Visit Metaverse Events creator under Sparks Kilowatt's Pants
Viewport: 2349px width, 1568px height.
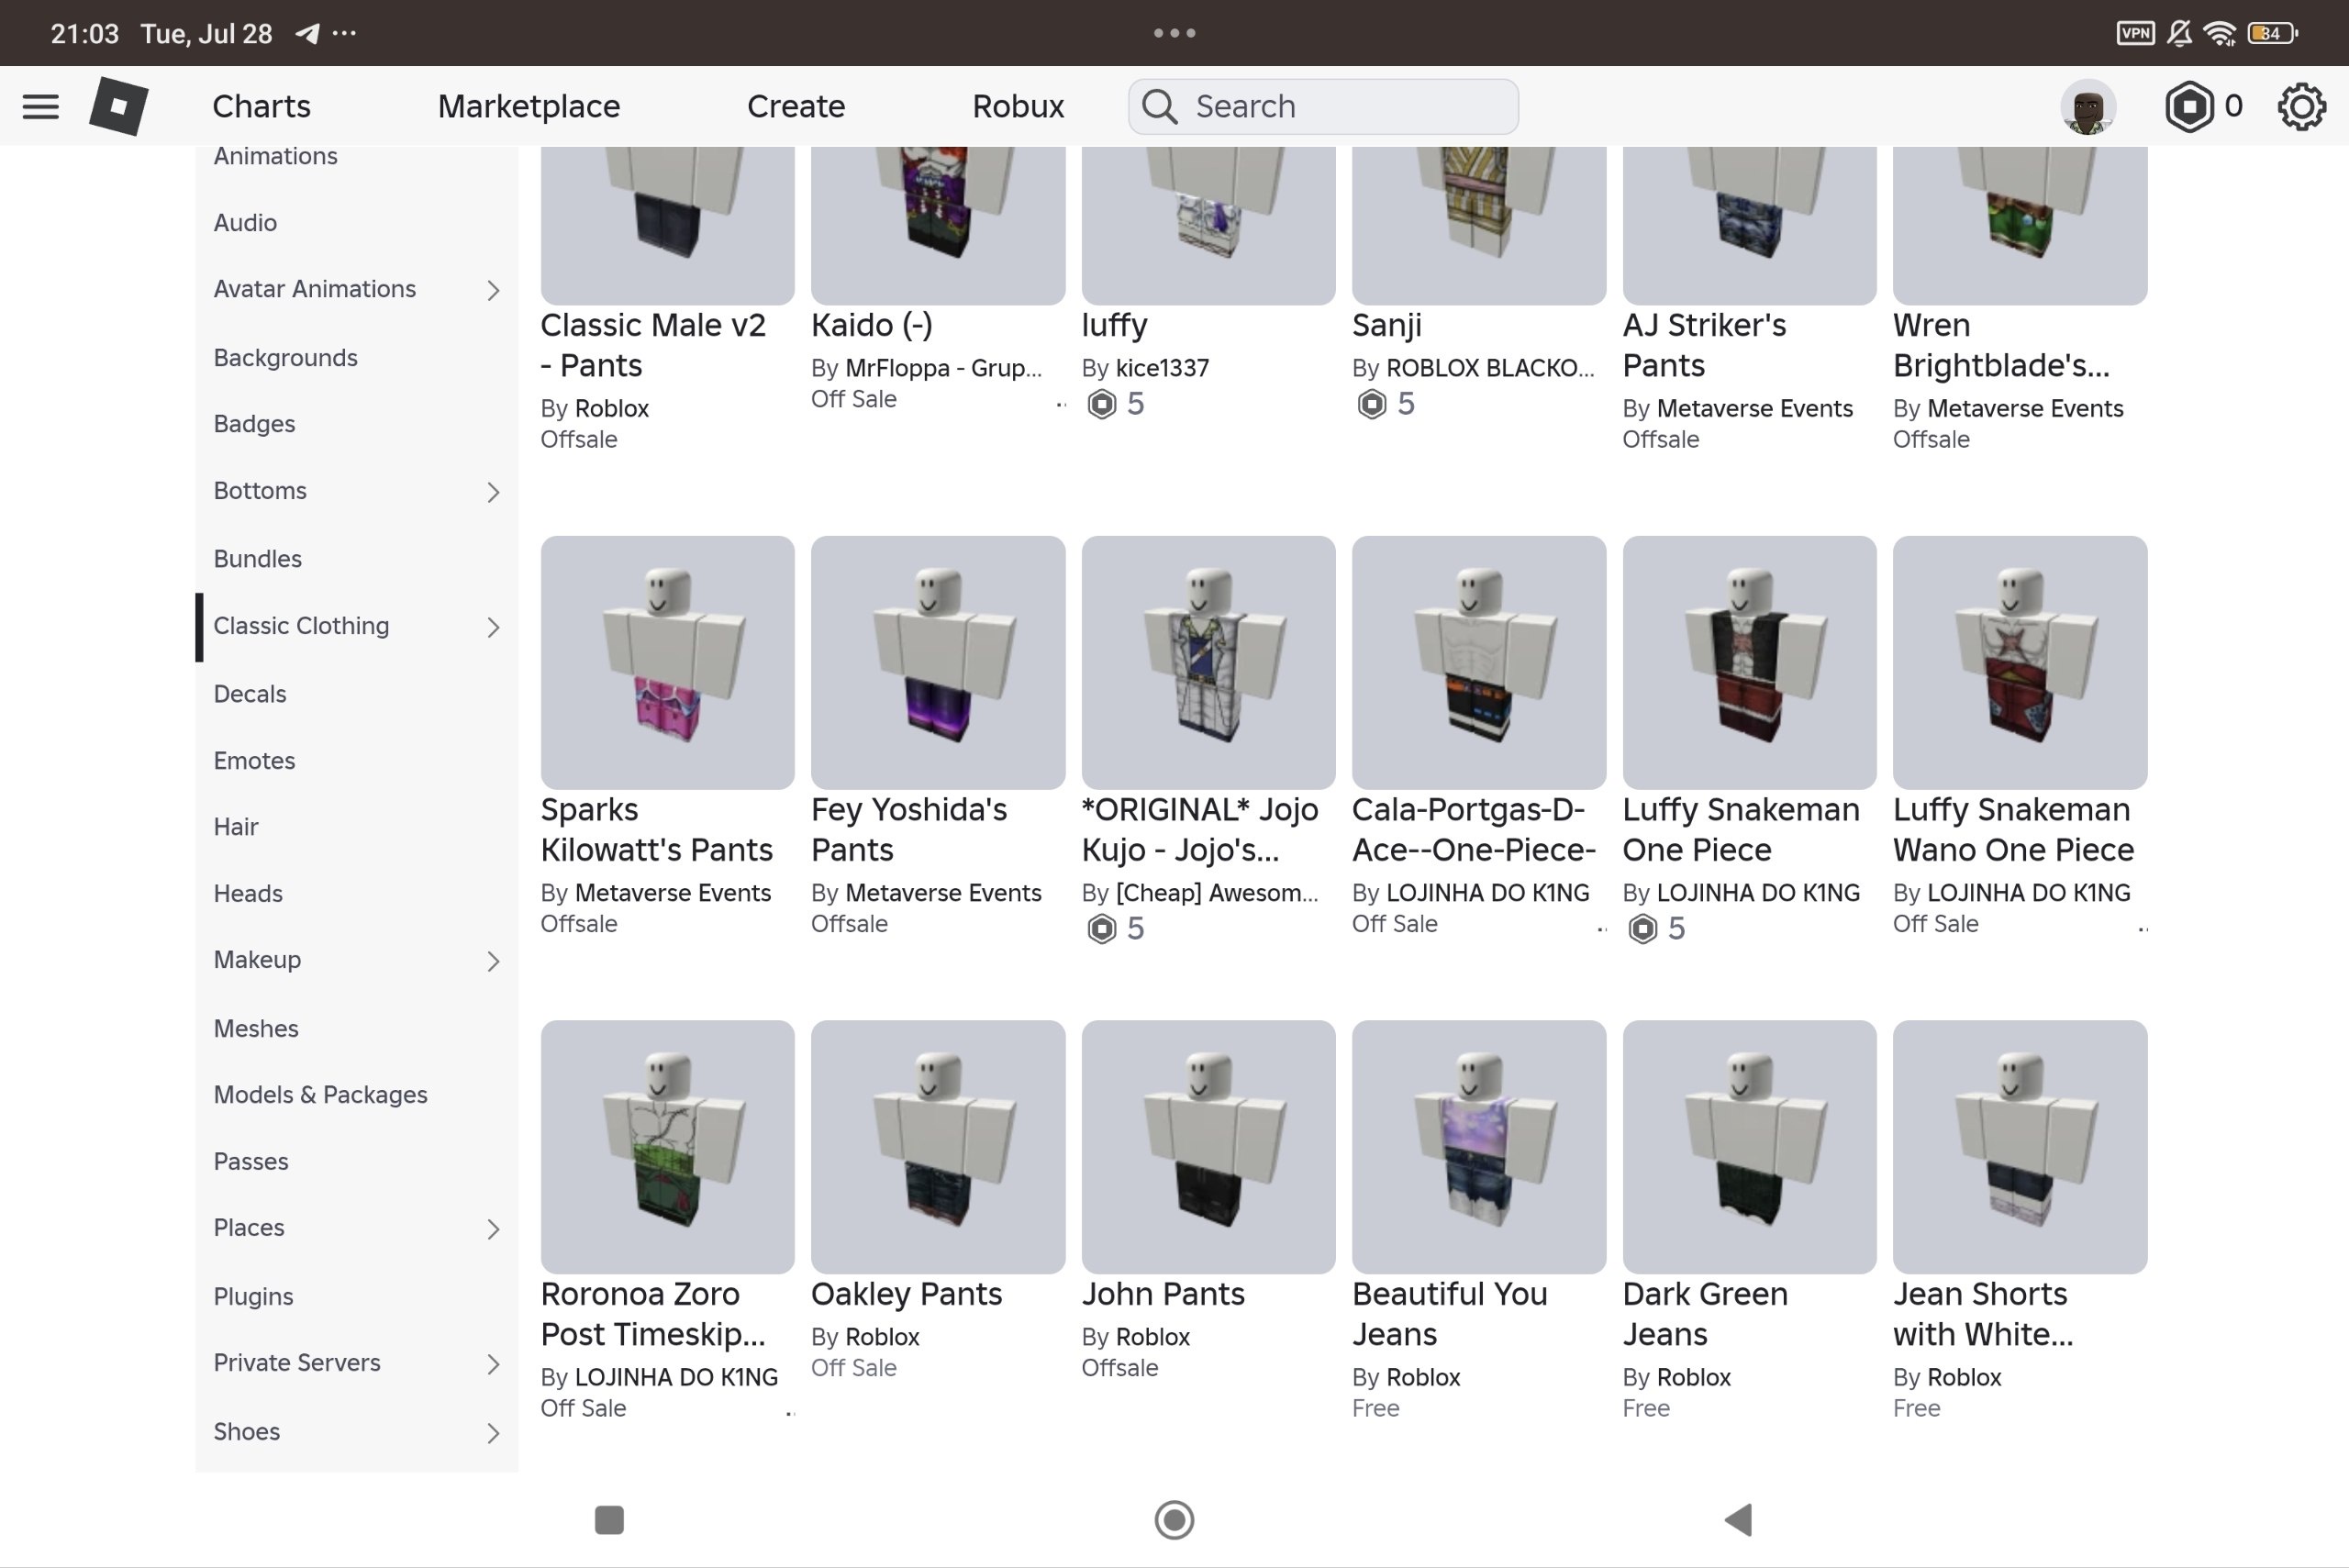pyautogui.click(x=673, y=893)
